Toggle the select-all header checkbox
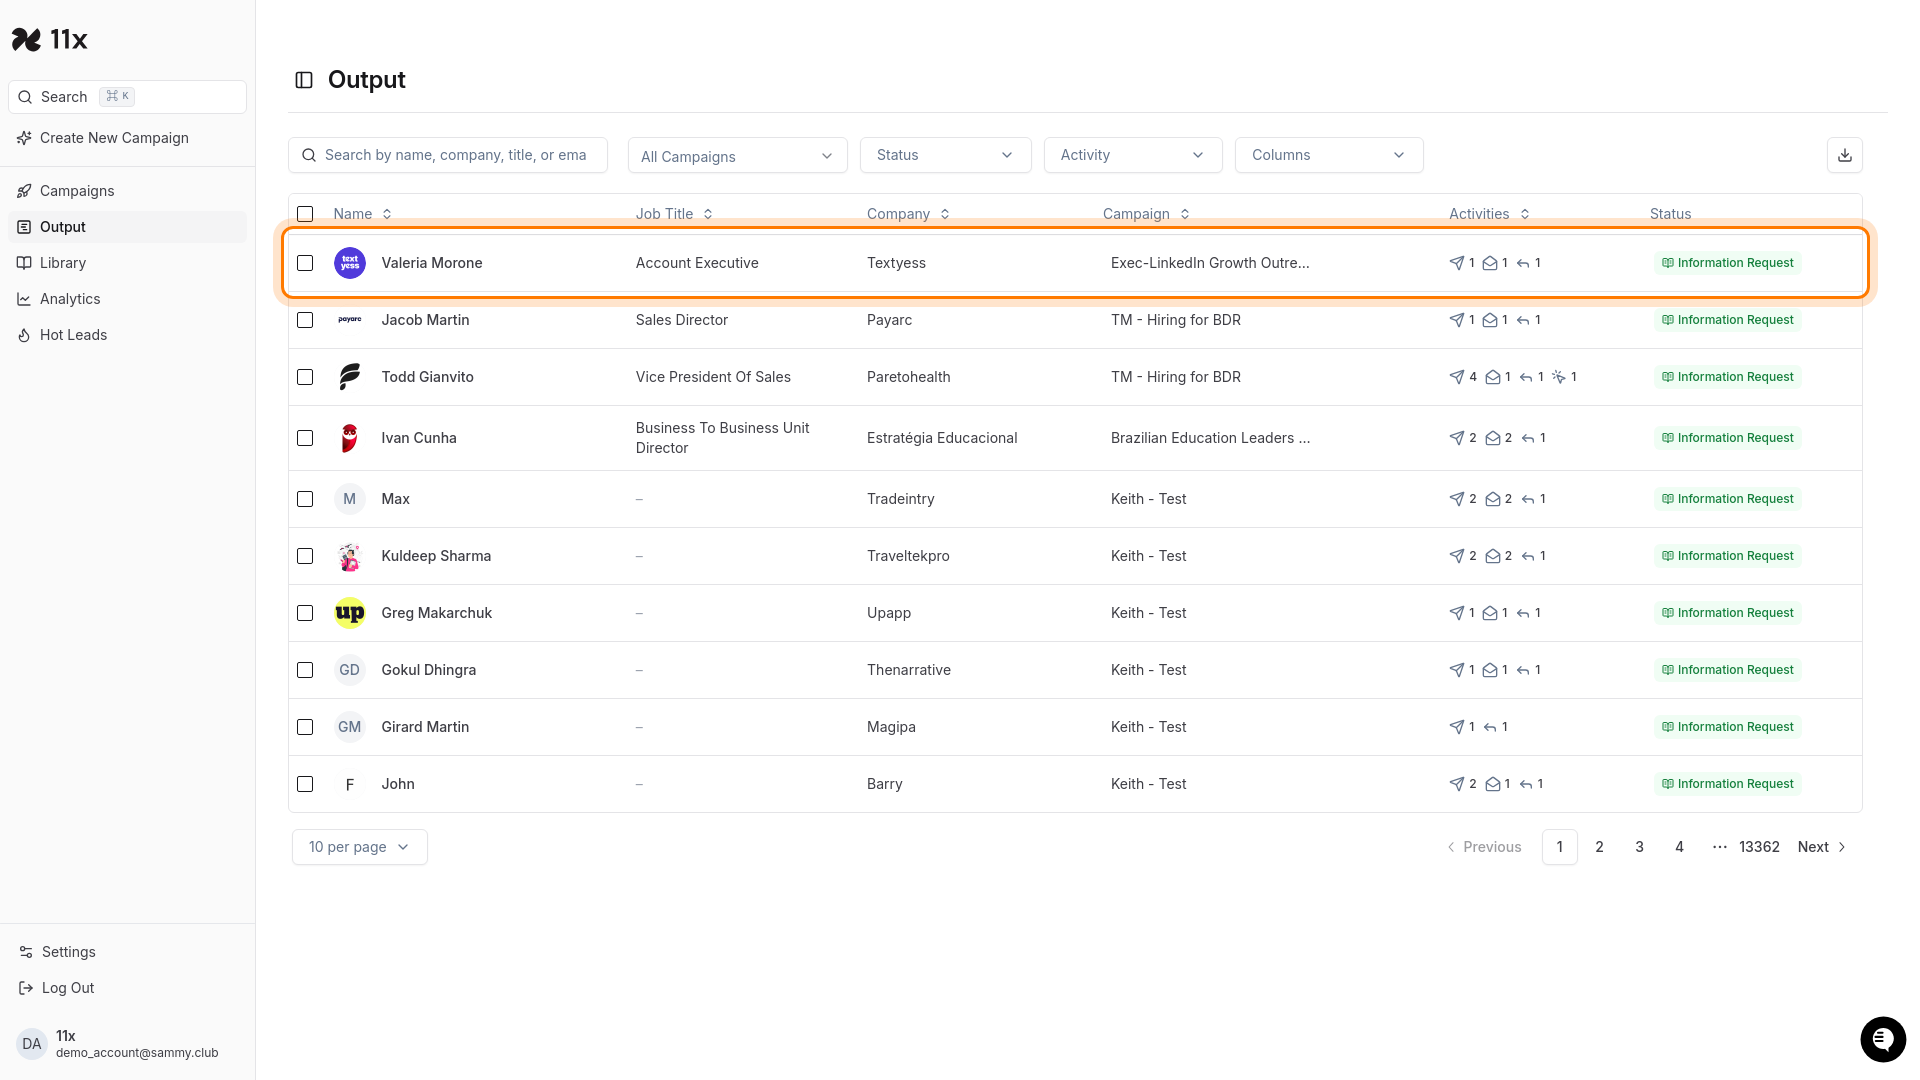The height and width of the screenshot is (1080, 1920). point(305,214)
